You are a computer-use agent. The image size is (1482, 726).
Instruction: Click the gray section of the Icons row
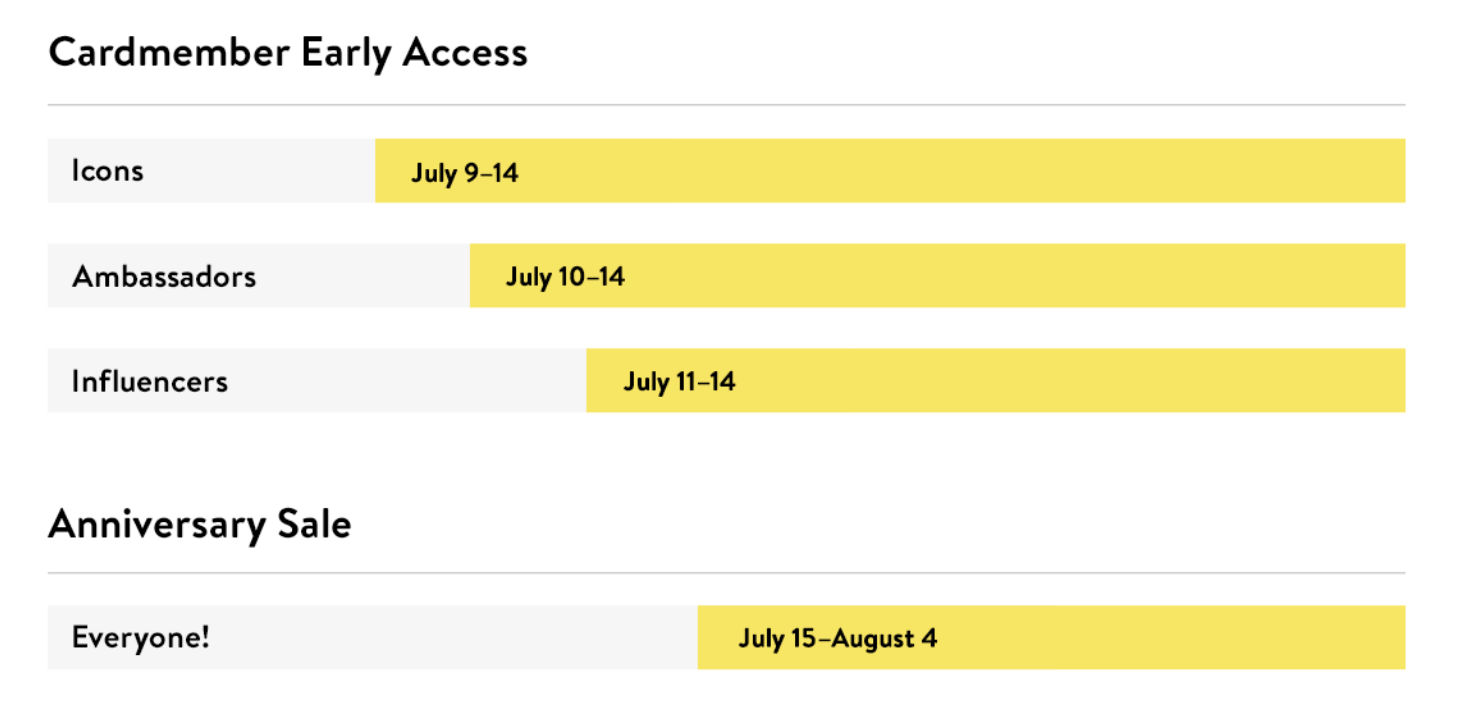tap(211, 171)
